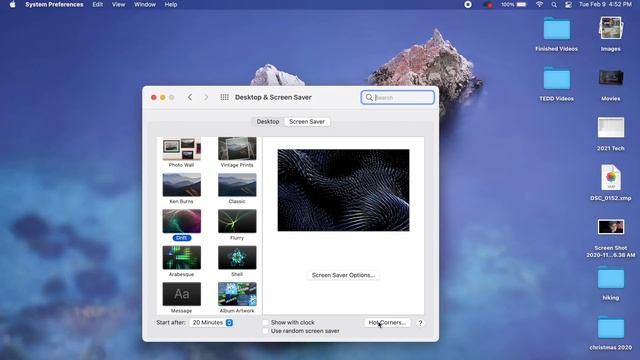Choose the Classic screen saver
The height and width of the screenshot is (360, 640).
tap(237, 189)
